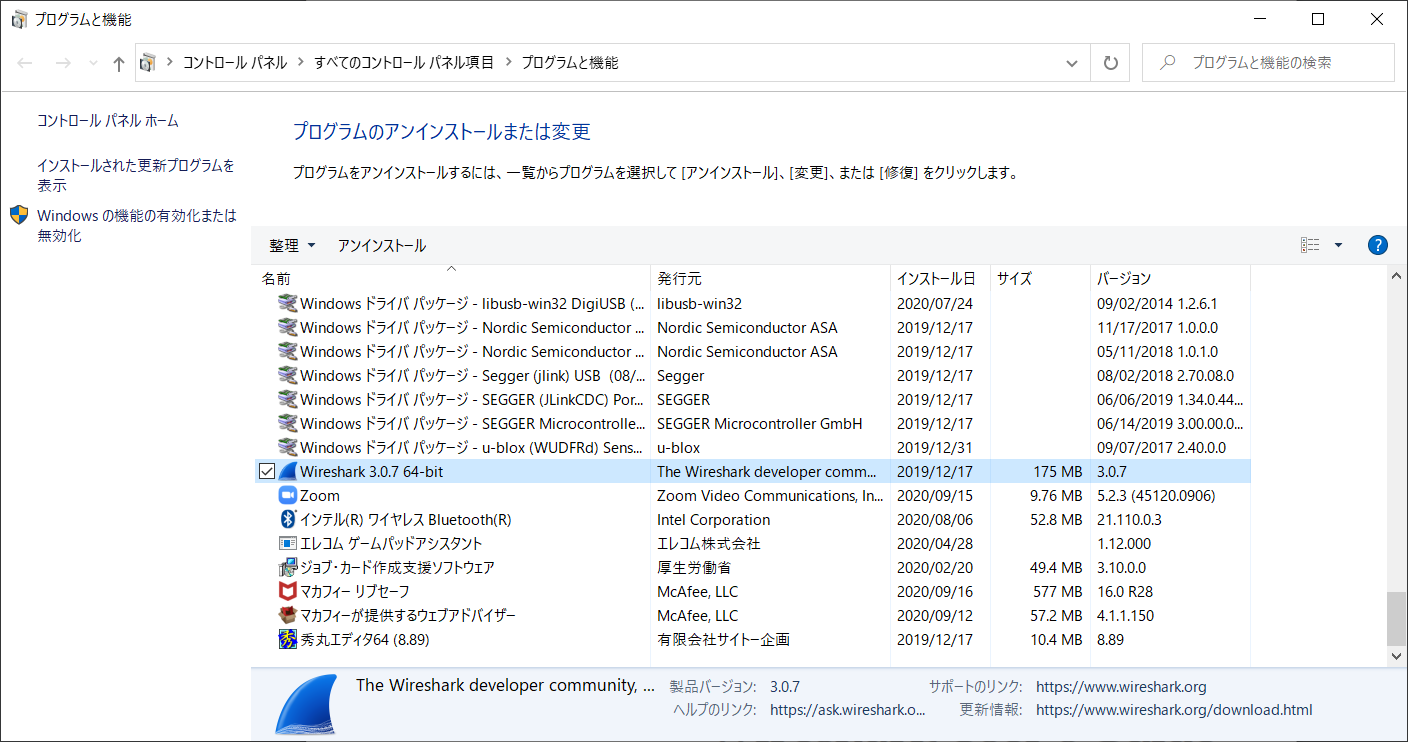Click the アンインストール toolbar button

pos(381,246)
